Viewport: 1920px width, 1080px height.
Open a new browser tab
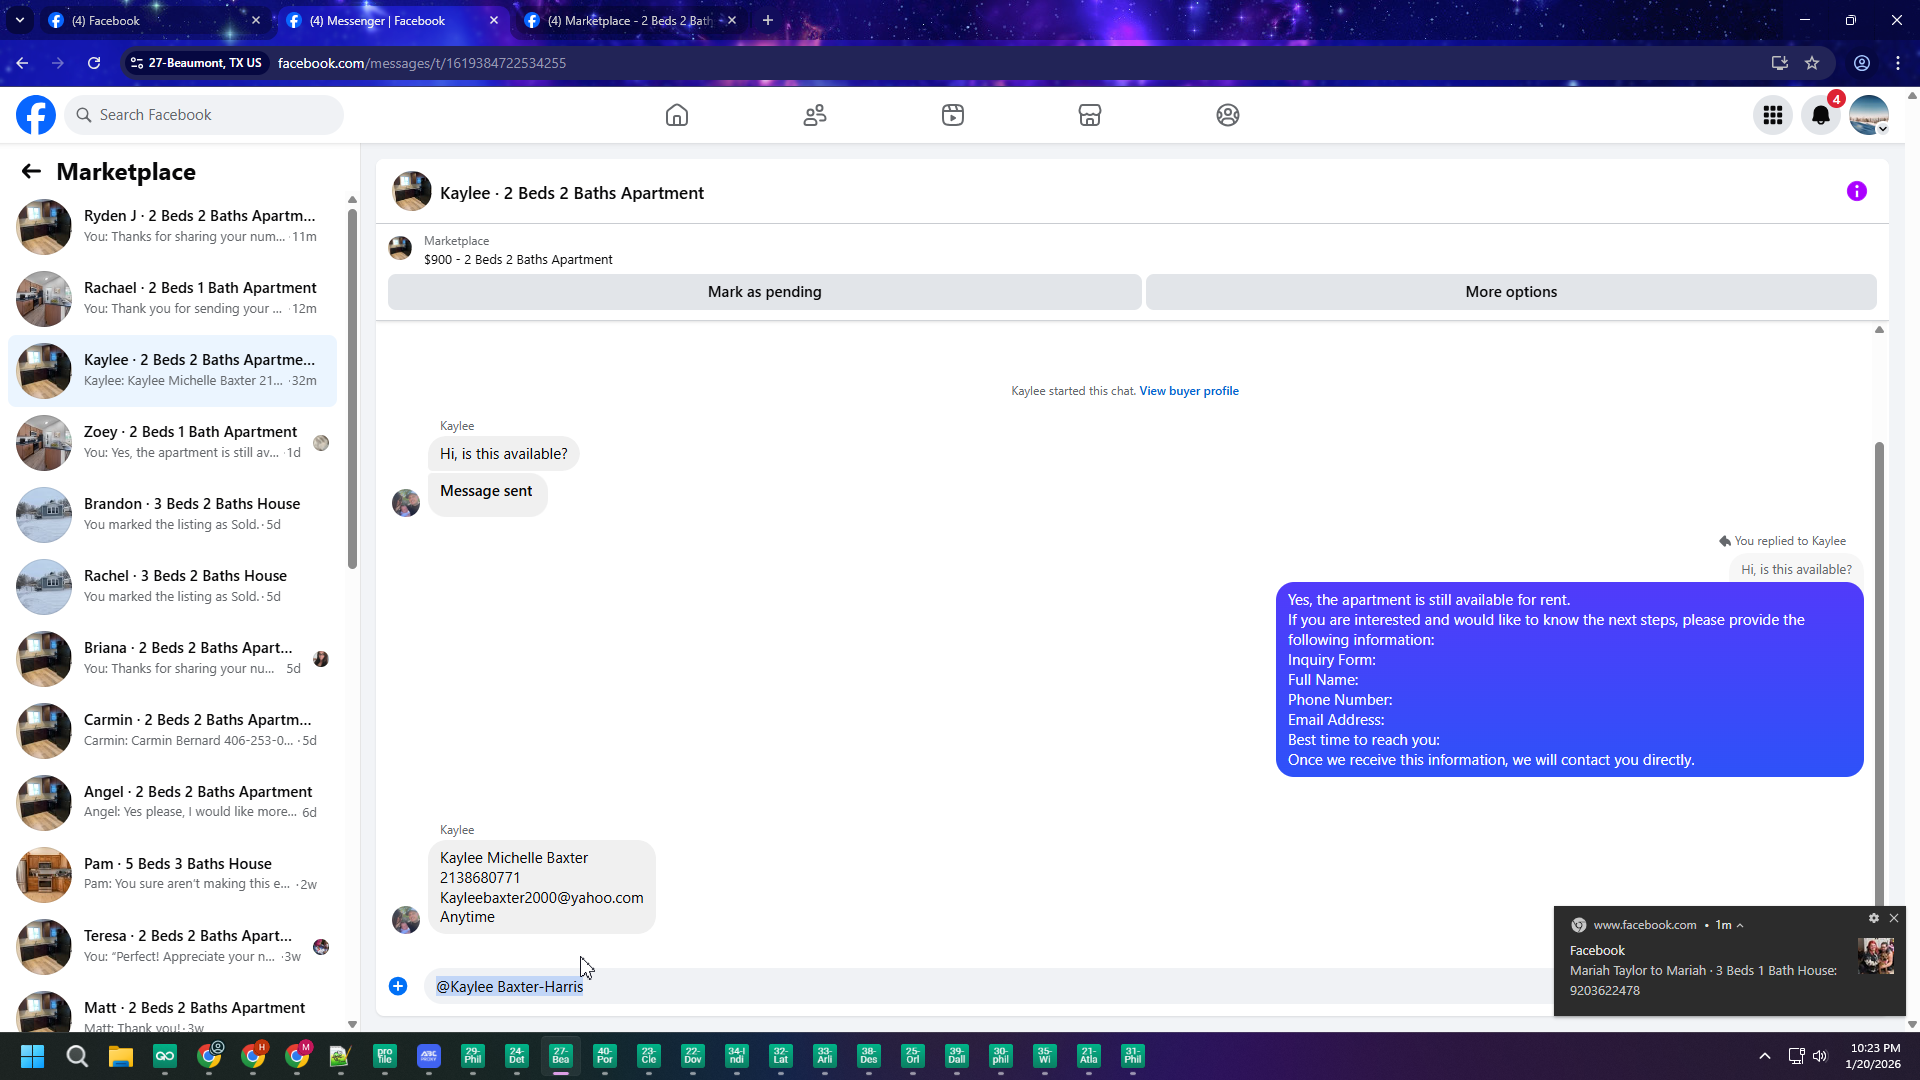(x=768, y=20)
